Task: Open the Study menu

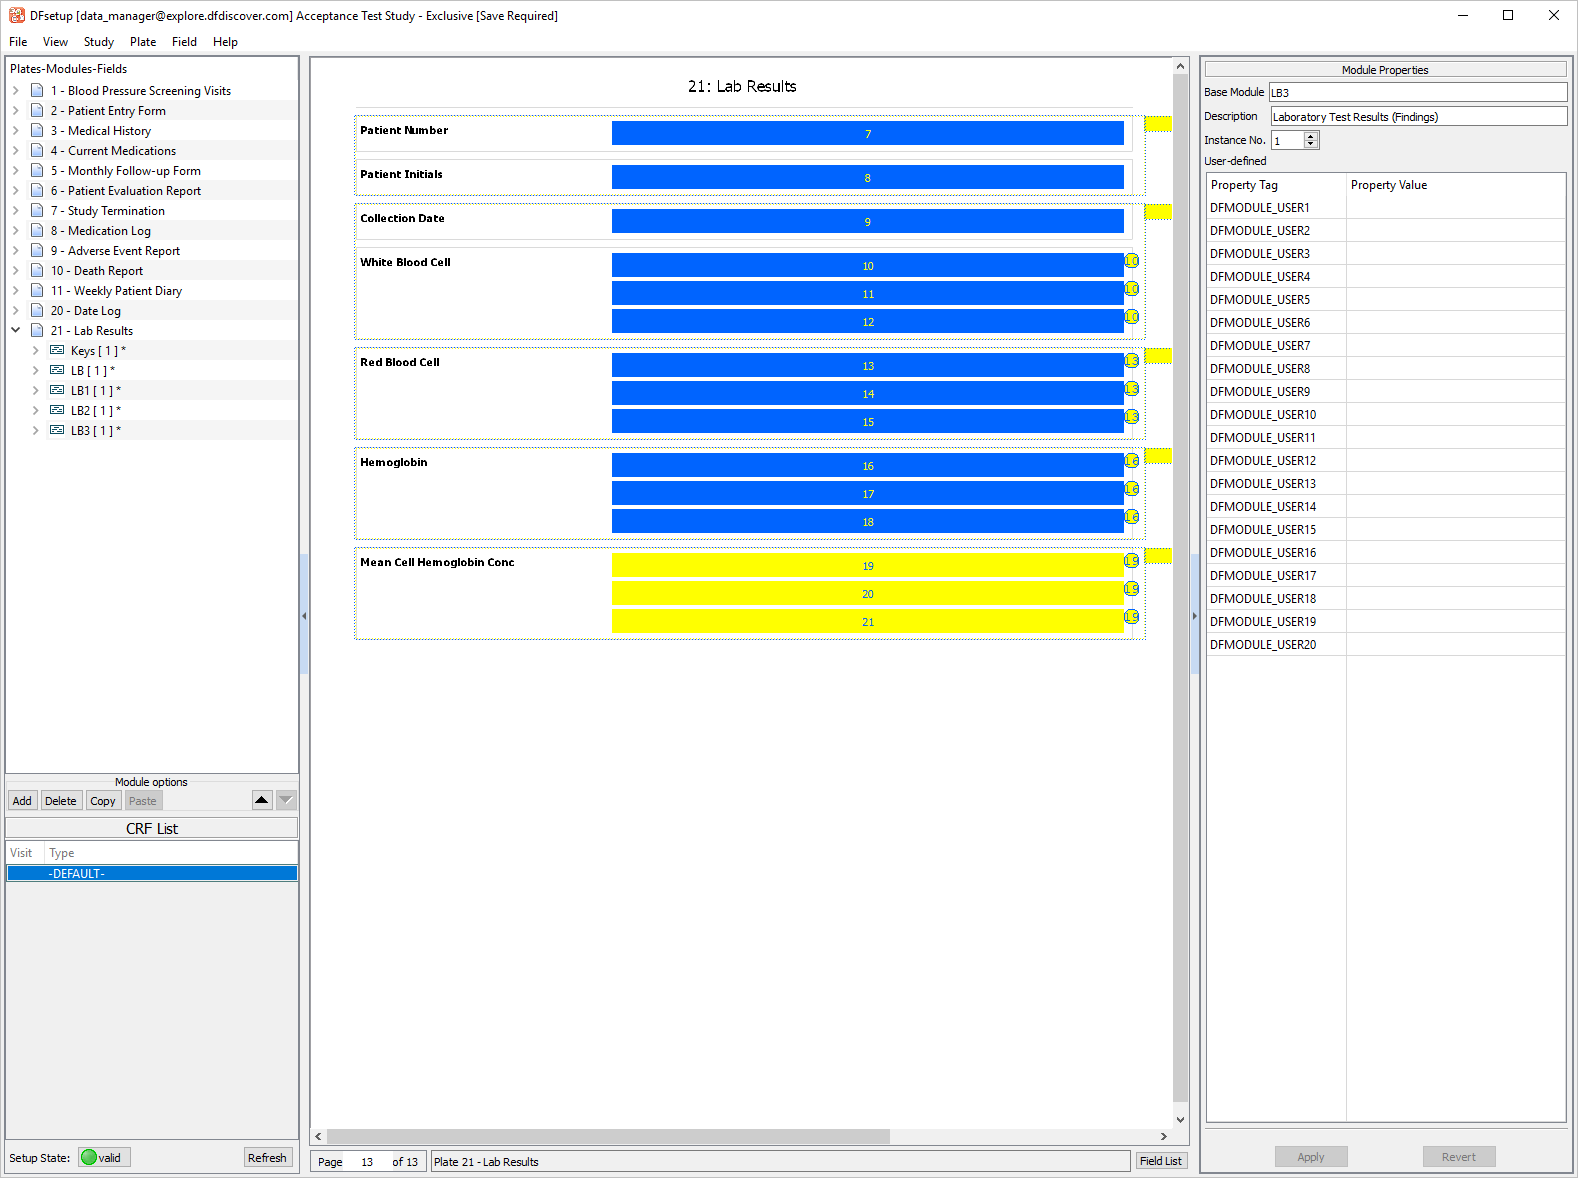Action: pos(98,42)
